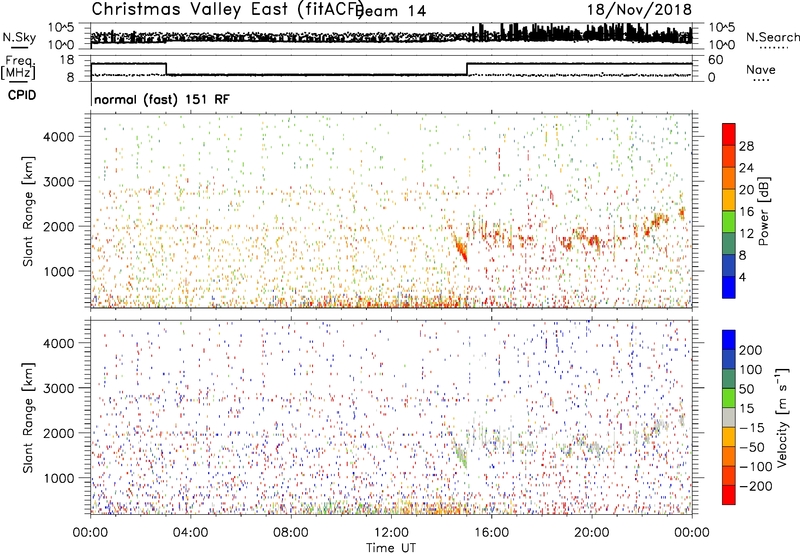
Task: Click the strong power echo streak before 15:00
Action: click(461, 248)
